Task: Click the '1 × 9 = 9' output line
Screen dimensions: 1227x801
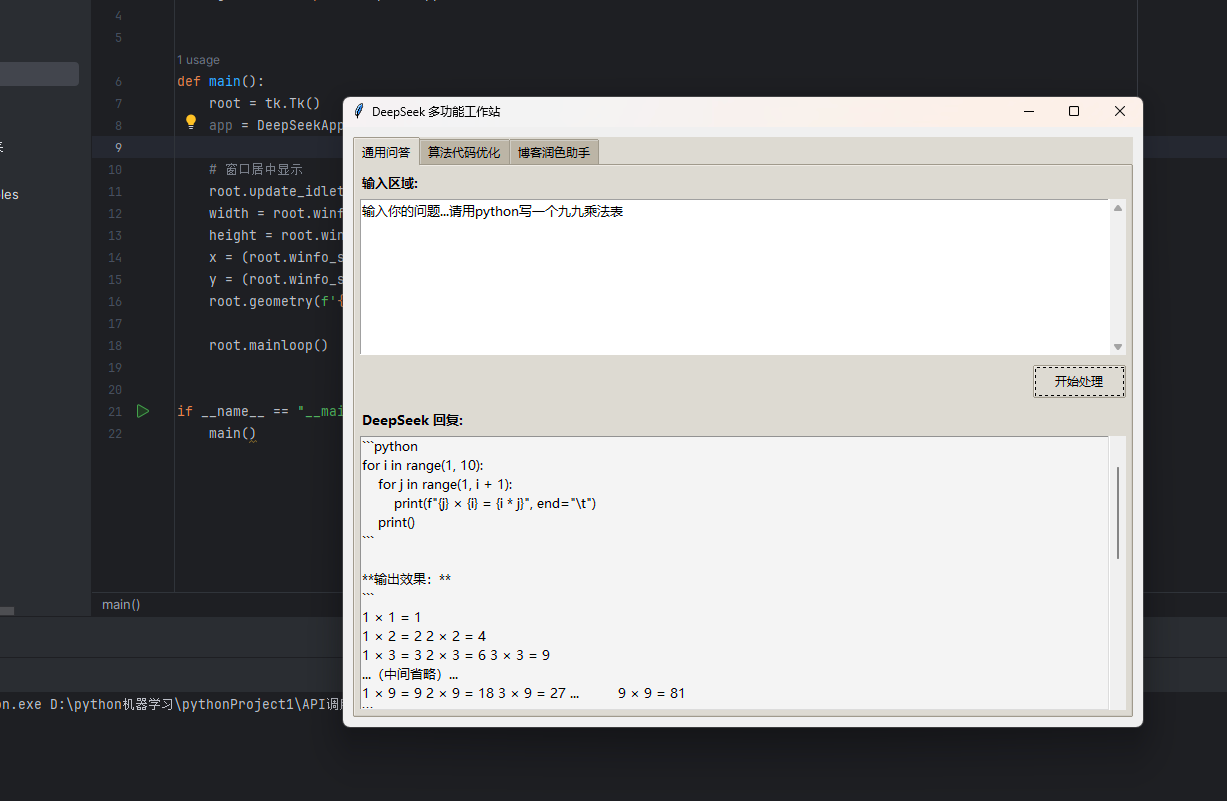Action: pos(523,693)
